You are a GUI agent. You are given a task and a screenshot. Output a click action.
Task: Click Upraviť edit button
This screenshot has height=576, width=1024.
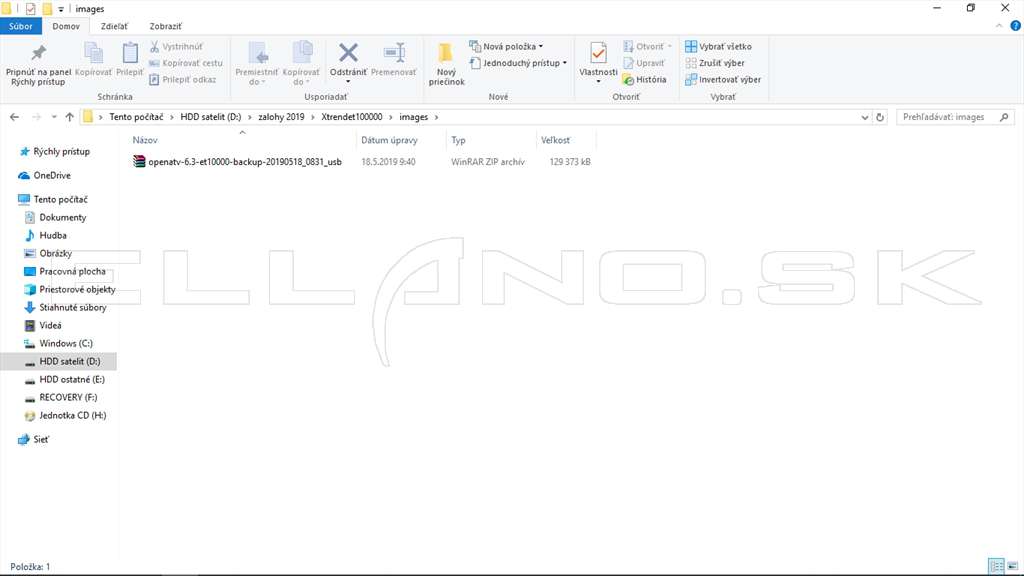644,63
